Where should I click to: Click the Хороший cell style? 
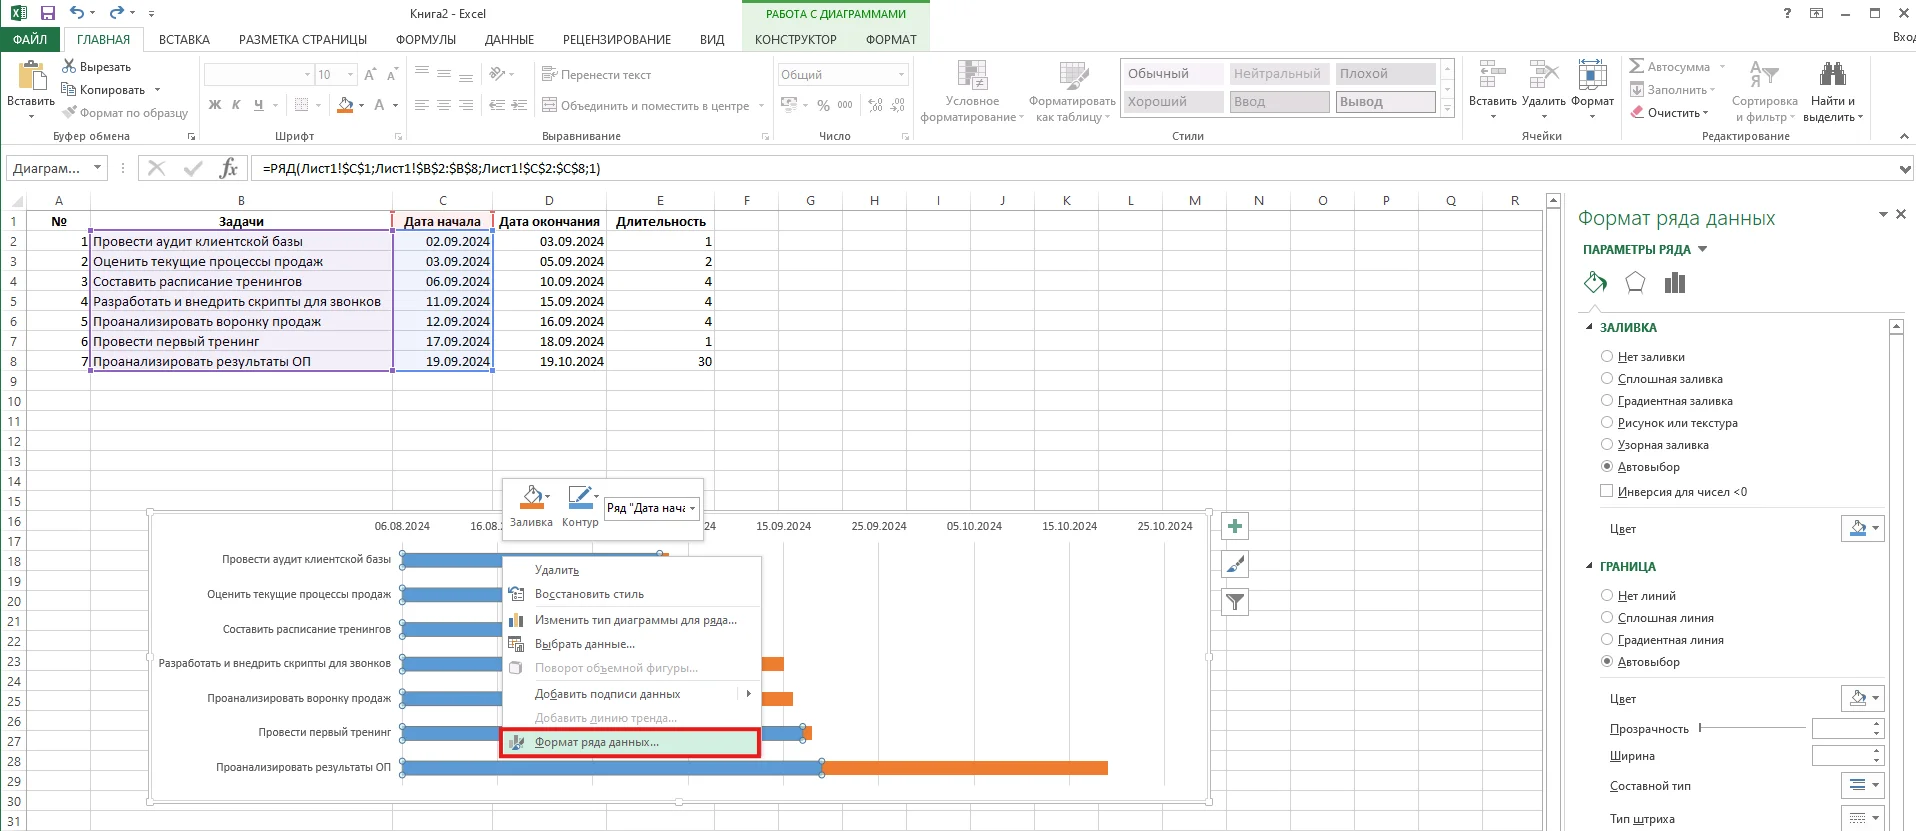coord(1172,101)
